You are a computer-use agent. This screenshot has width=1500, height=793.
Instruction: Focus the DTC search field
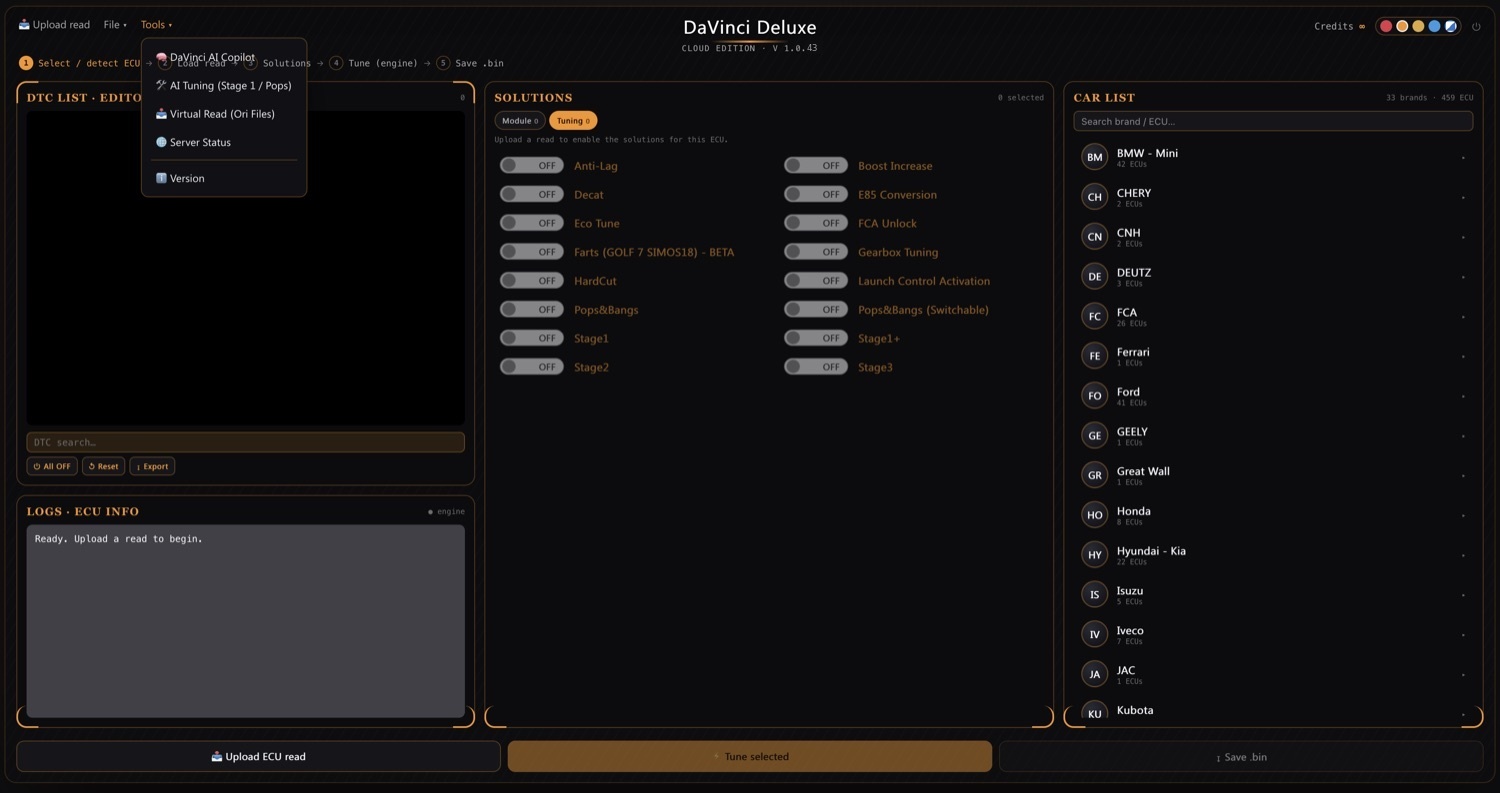coord(245,442)
